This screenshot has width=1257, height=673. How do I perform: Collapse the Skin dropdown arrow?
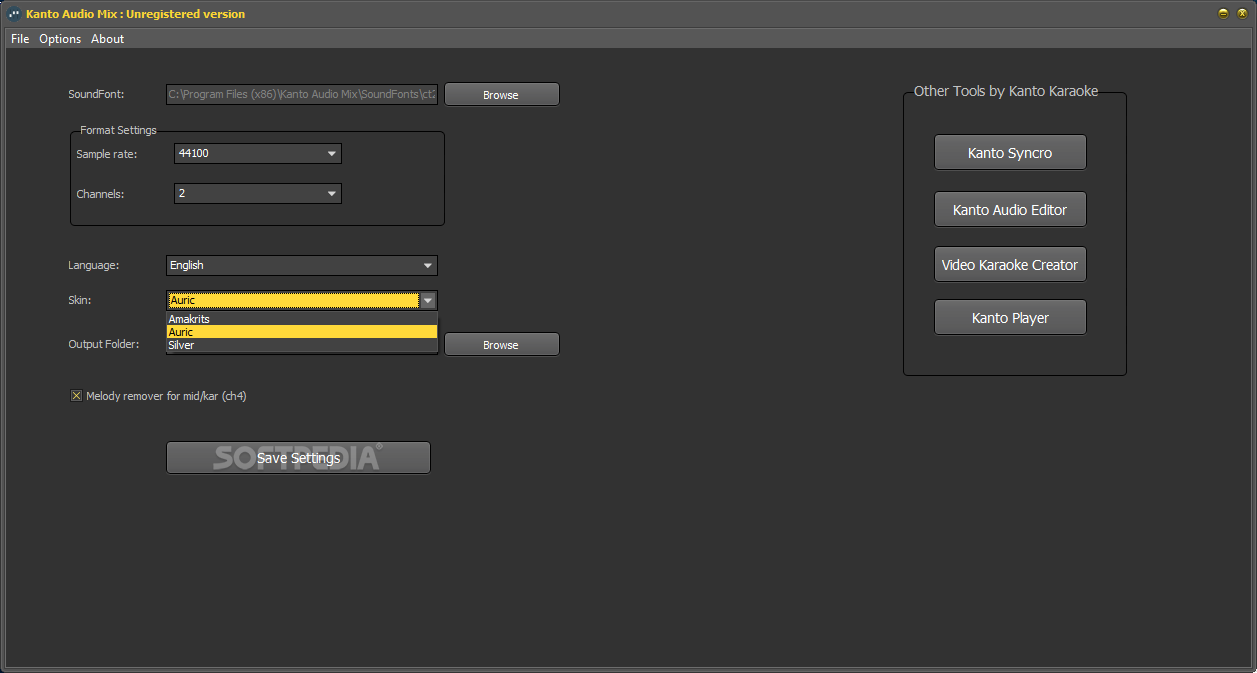[x=428, y=300]
